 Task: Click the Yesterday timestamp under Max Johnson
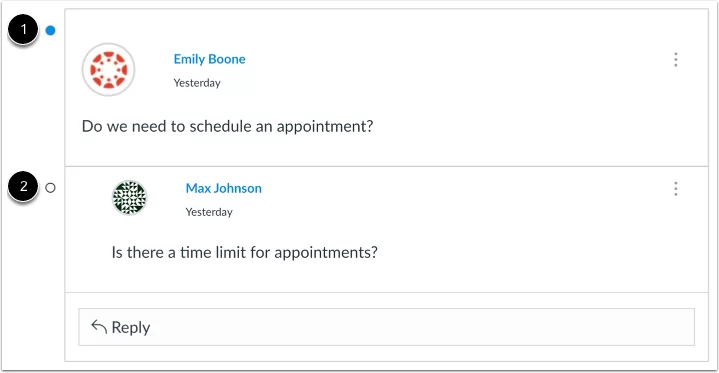209,212
